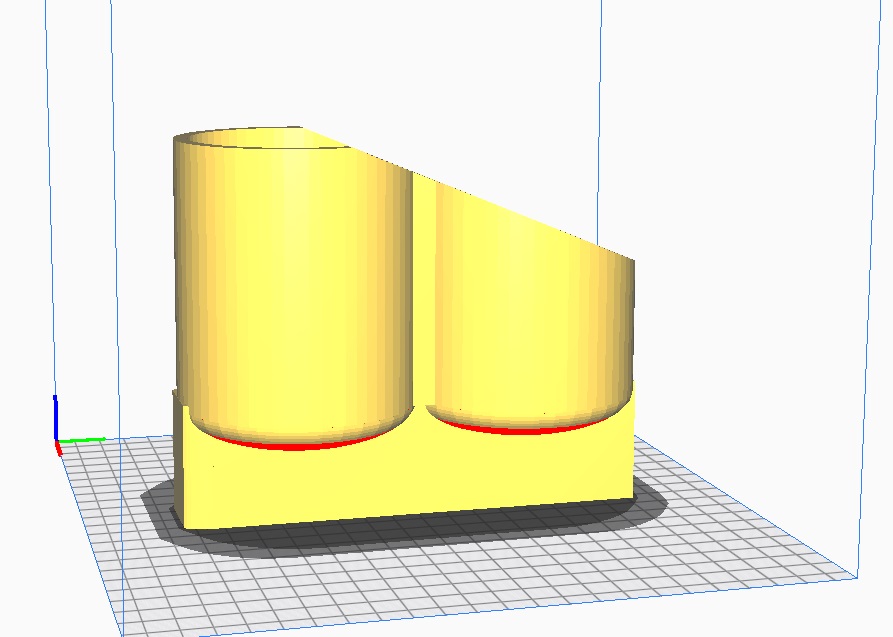
Task: Click the rectangular base block front face
Action: point(400,480)
